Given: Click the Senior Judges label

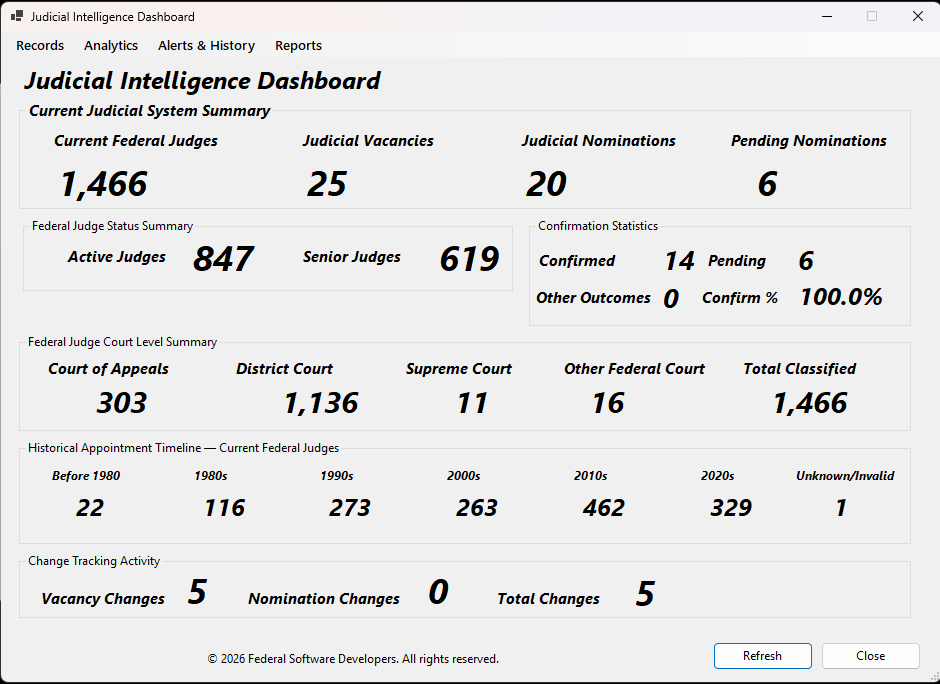Looking at the screenshot, I should (352, 257).
